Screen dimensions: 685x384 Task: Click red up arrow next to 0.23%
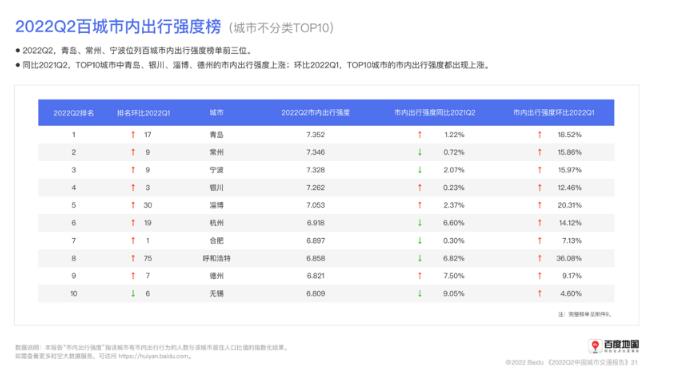click(420, 187)
